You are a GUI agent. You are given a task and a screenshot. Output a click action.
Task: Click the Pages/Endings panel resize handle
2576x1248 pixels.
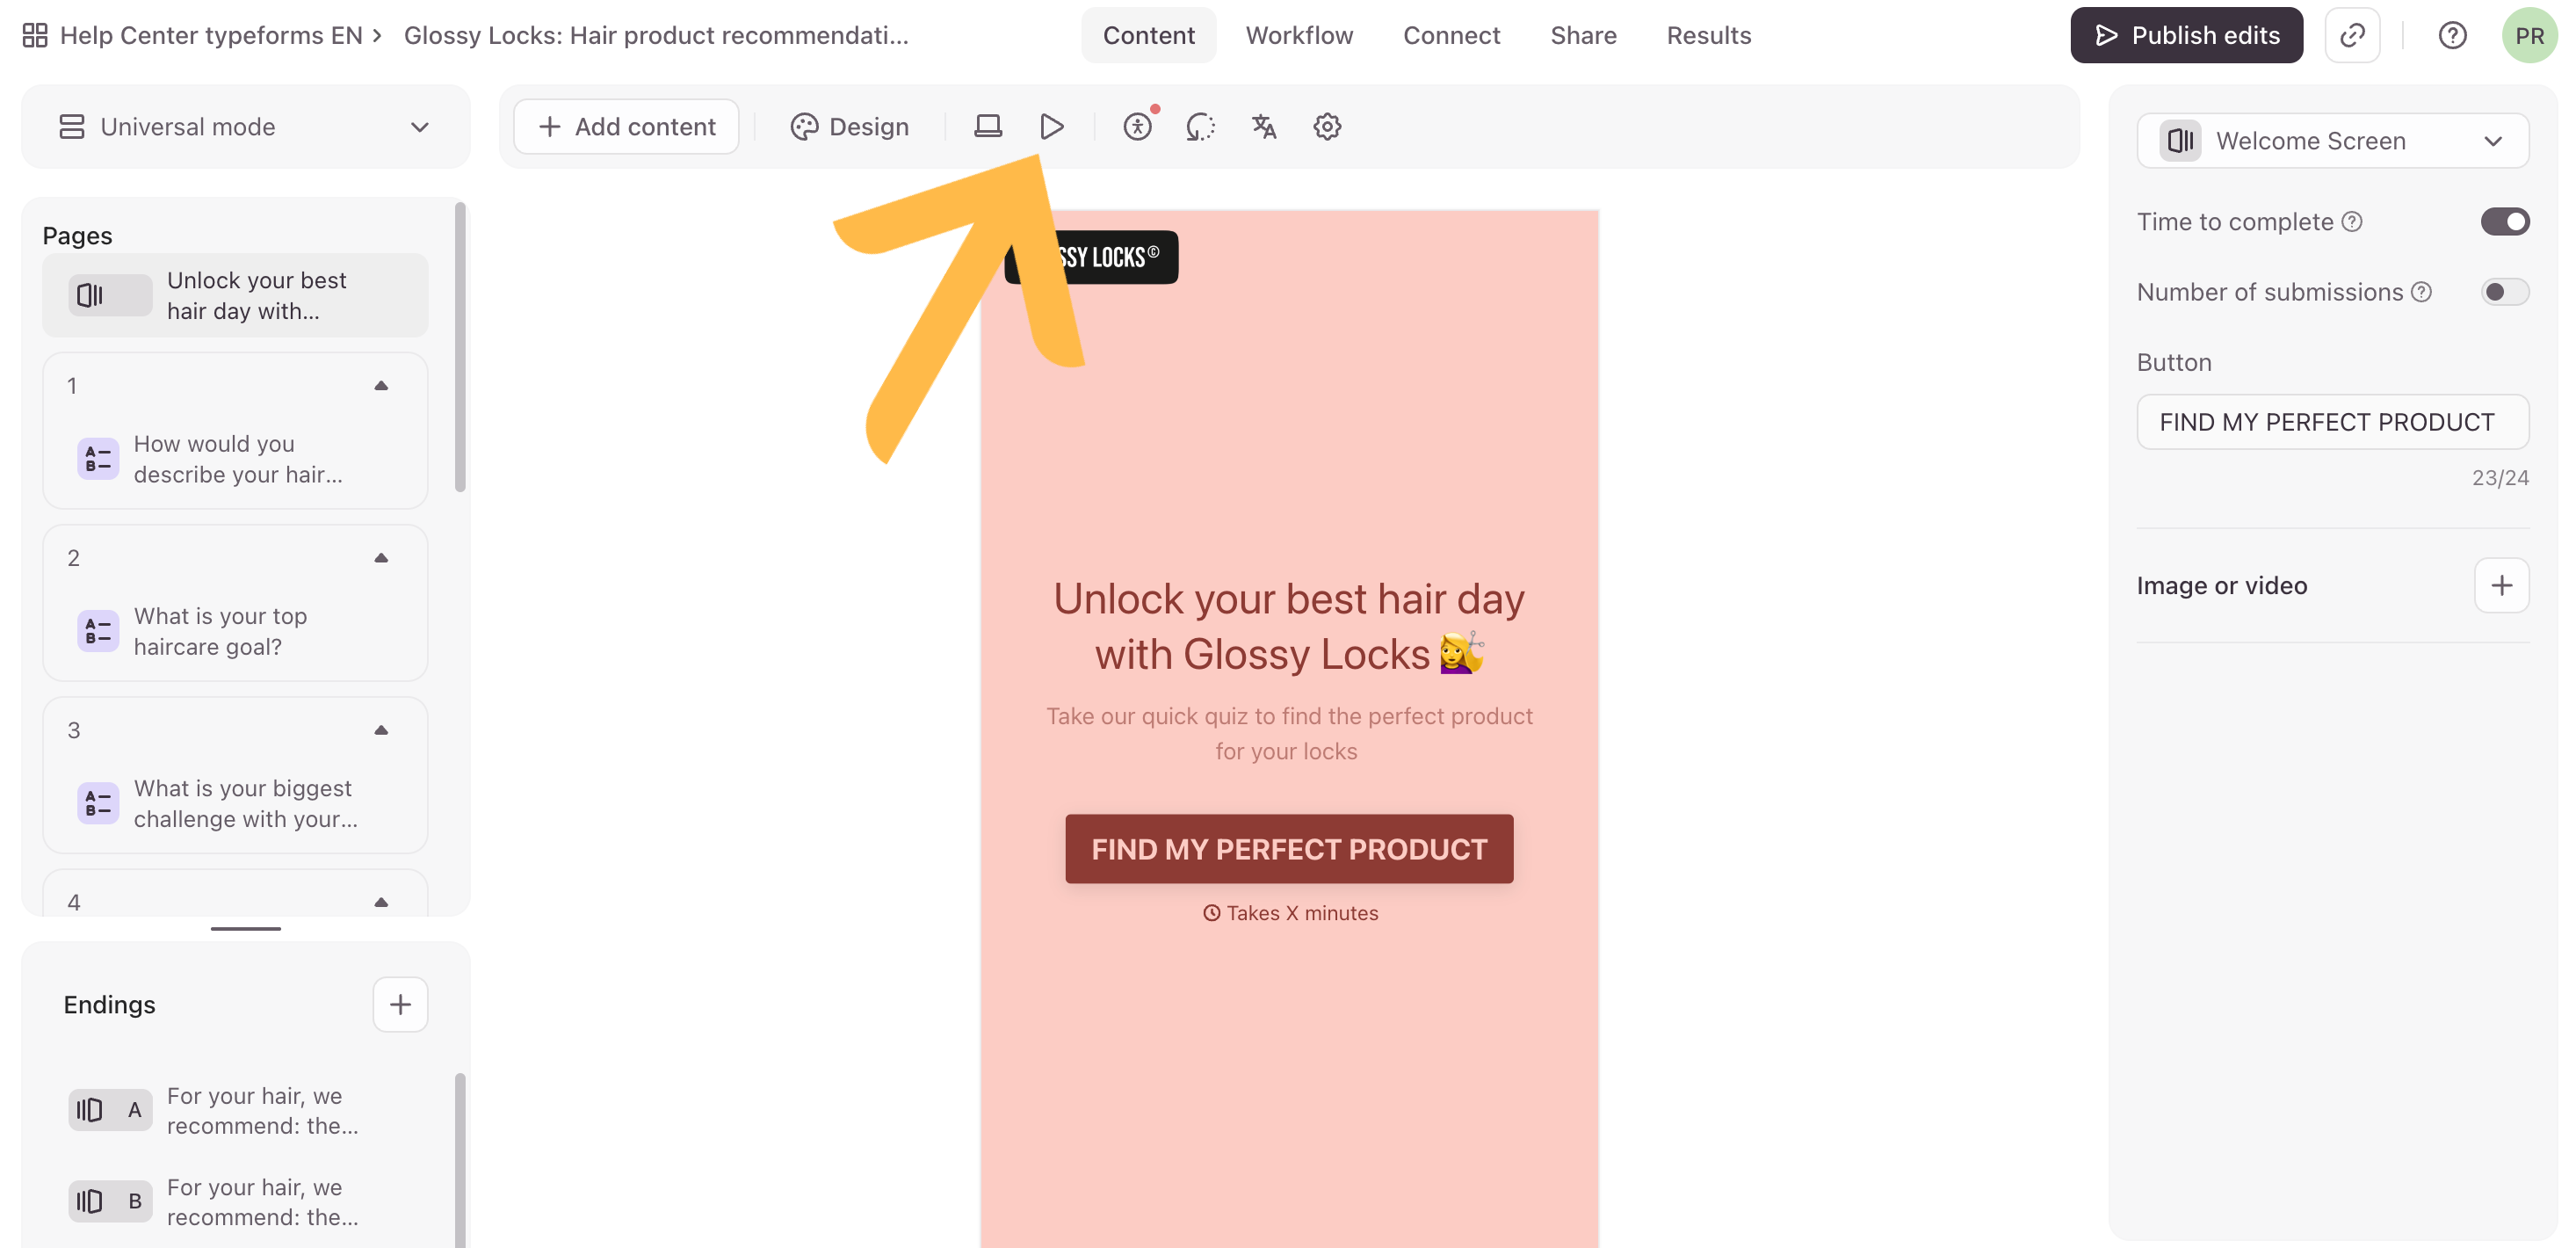point(245,928)
